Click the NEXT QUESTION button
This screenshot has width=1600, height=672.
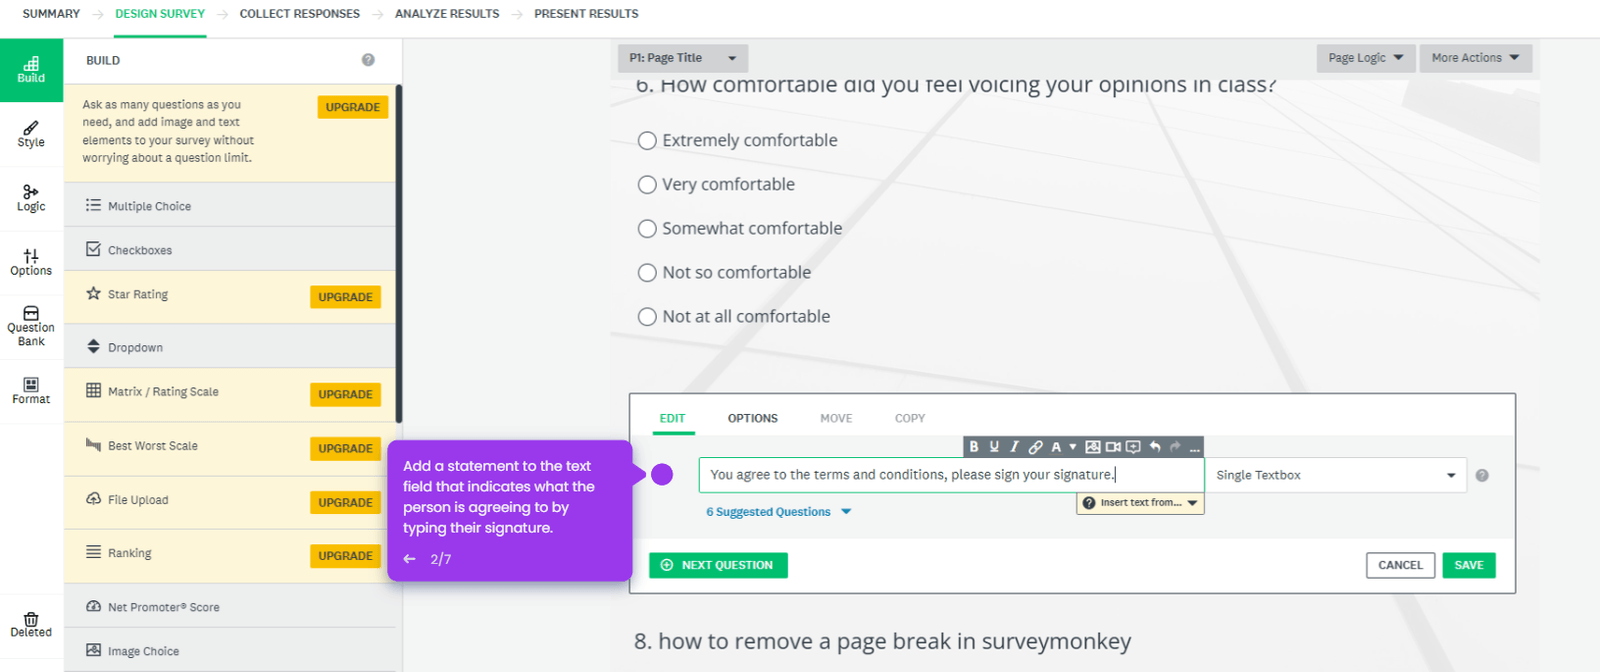(717, 565)
